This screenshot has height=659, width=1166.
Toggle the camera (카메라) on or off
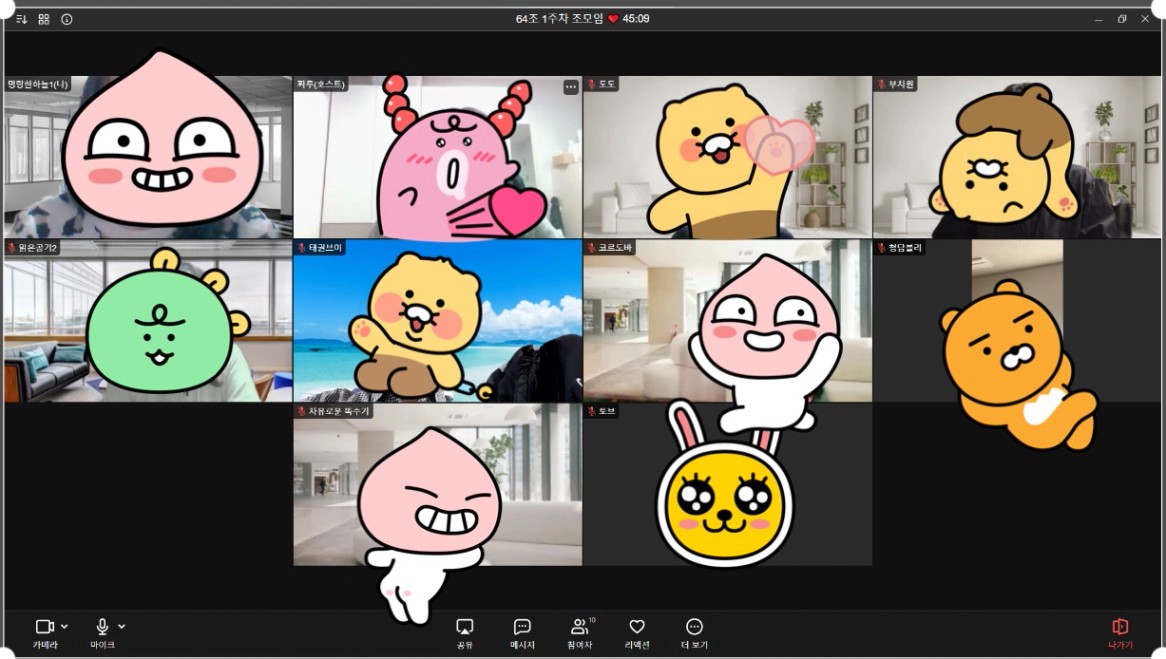44,627
